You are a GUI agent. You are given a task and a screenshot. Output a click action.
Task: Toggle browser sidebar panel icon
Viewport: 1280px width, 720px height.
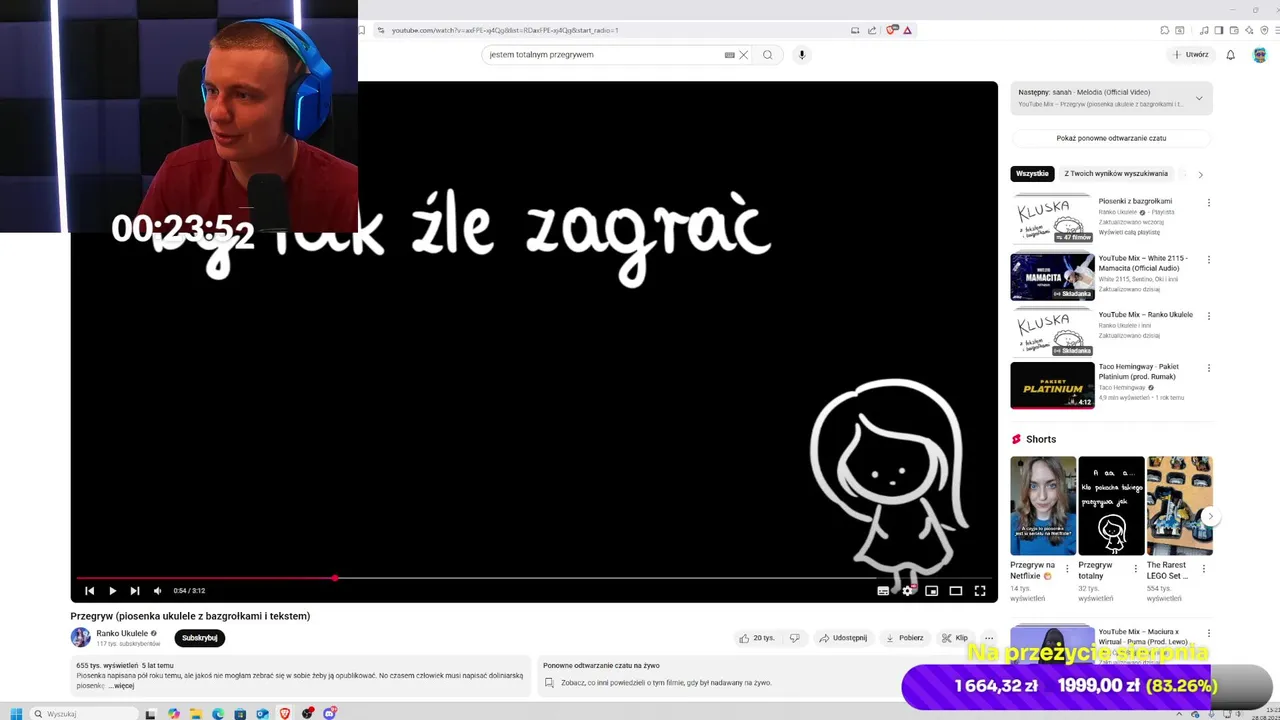tap(1218, 30)
